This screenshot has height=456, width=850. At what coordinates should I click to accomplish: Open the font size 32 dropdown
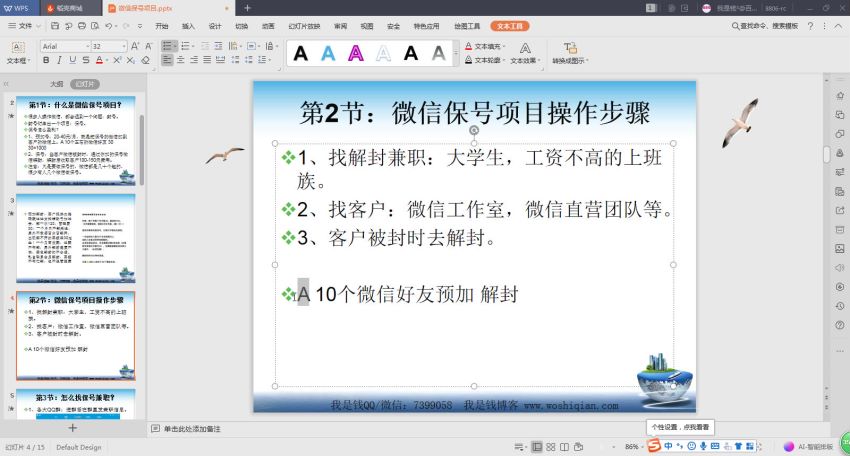tap(124, 47)
